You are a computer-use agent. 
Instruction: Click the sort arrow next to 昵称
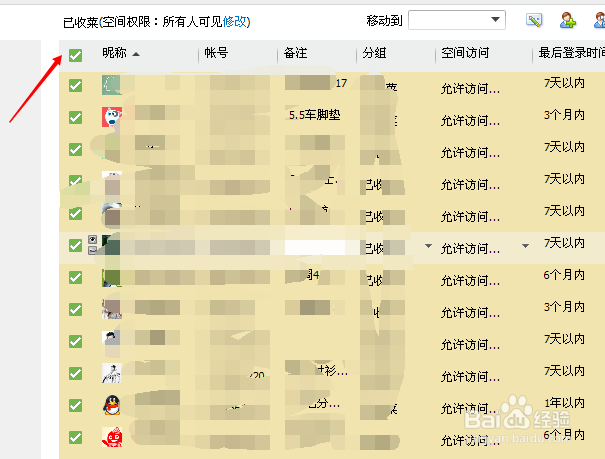point(136,54)
